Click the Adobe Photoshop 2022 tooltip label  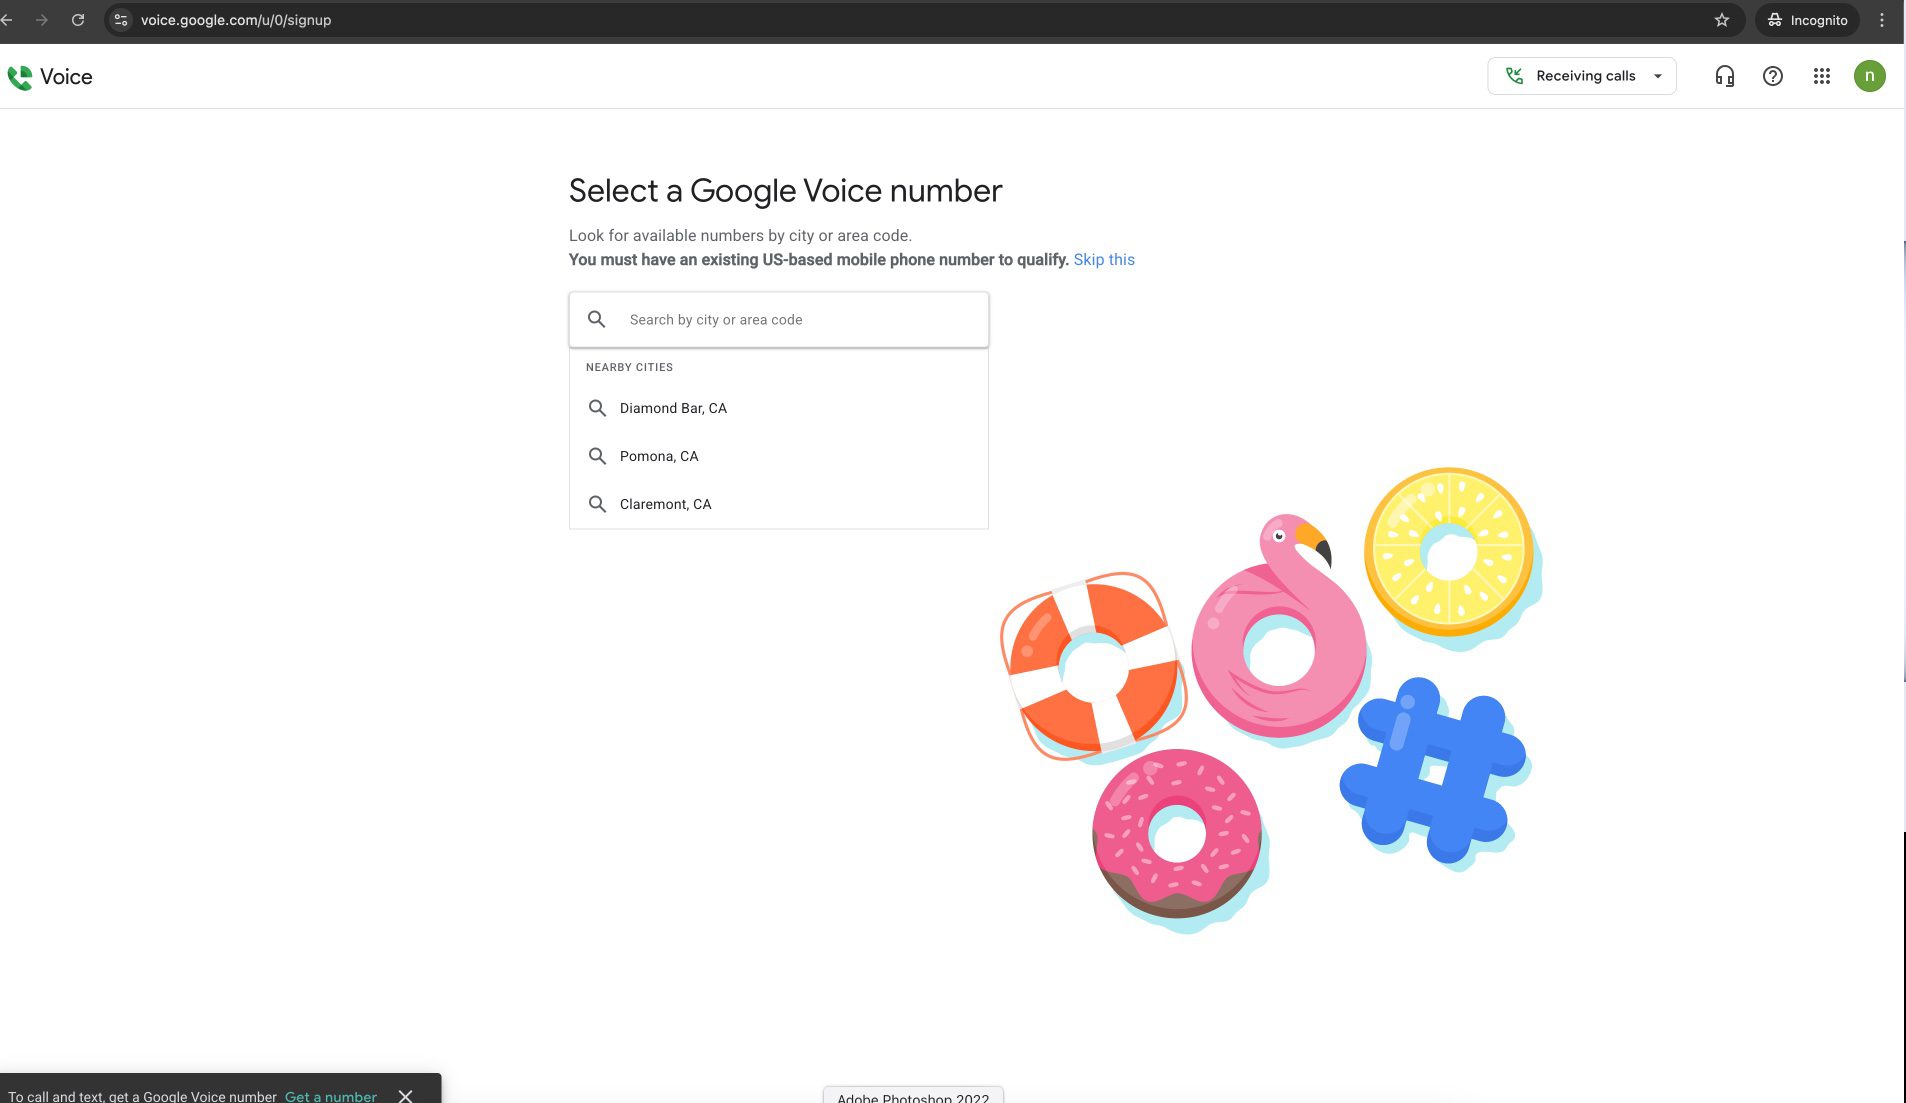[x=913, y=1096]
